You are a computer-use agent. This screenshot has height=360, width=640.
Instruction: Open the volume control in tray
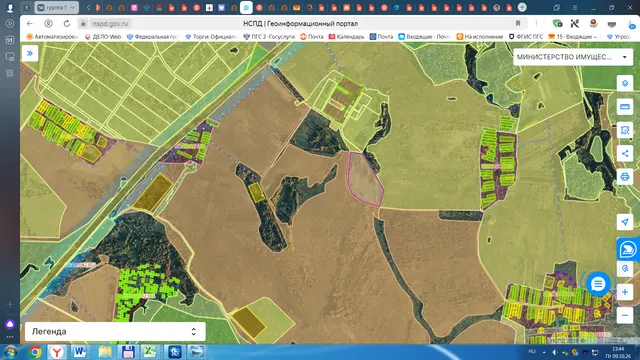pyautogui.click(x=555, y=352)
